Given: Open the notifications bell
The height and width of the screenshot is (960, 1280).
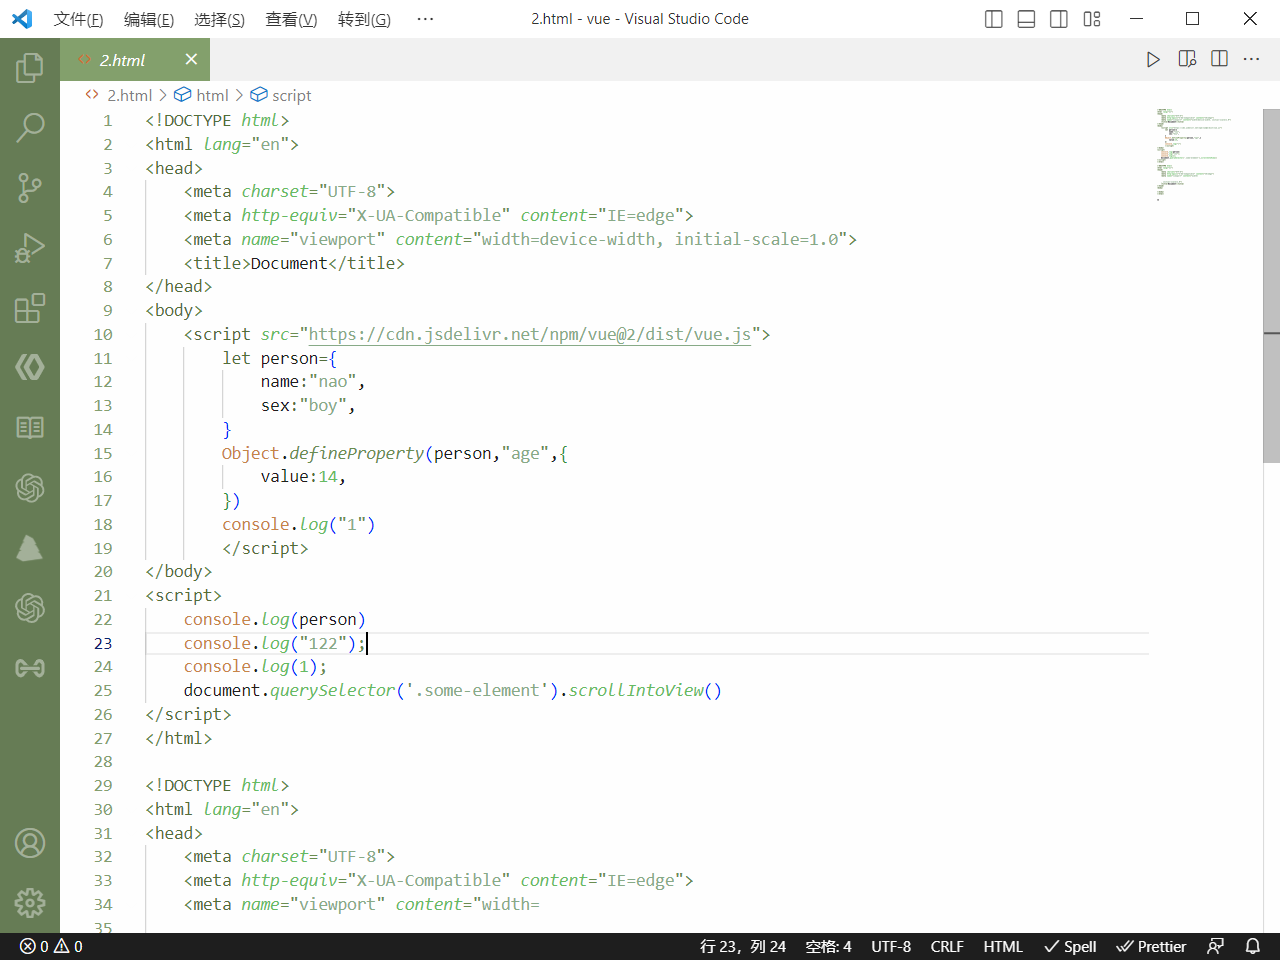Looking at the screenshot, I should point(1252,946).
